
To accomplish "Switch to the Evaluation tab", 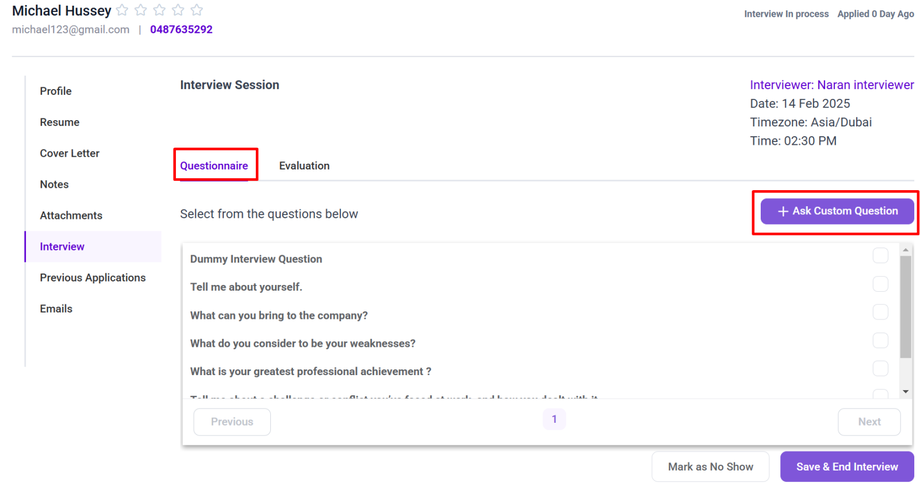I will pyautogui.click(x=304, y=166).
